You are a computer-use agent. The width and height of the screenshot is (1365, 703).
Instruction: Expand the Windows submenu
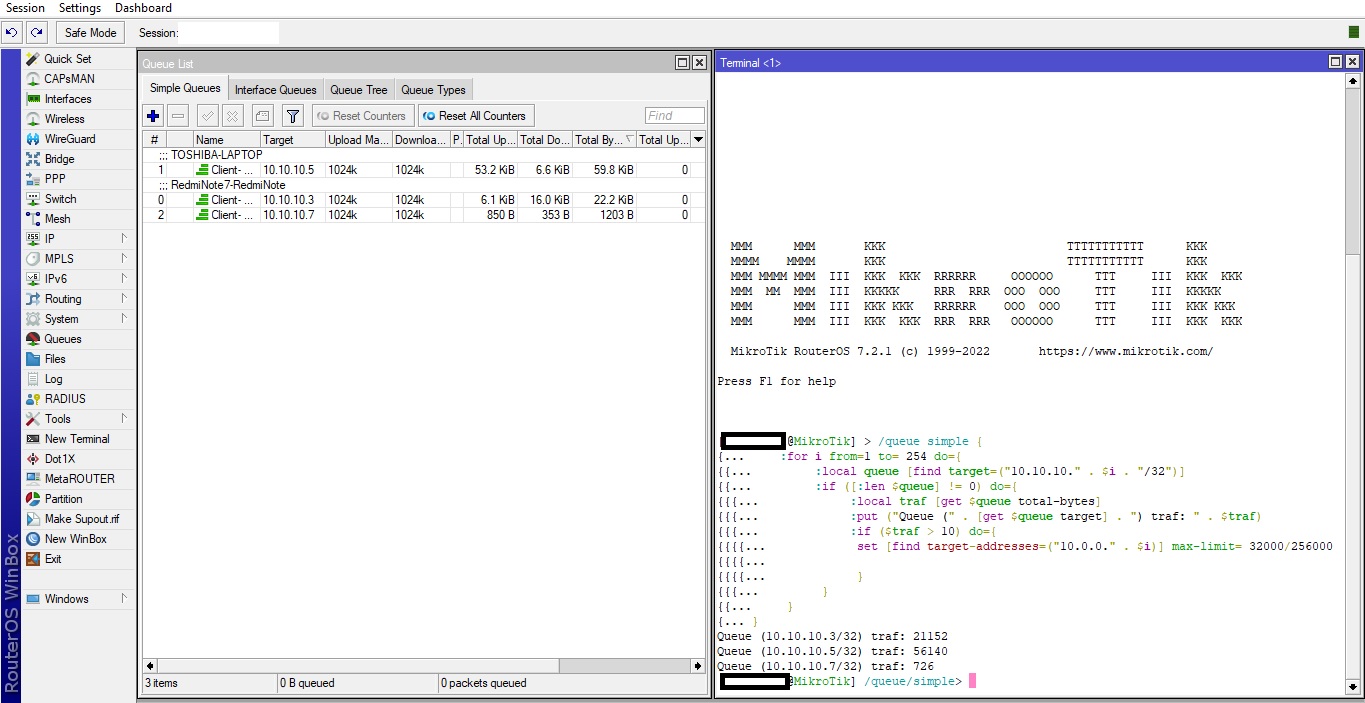[79, 599]
